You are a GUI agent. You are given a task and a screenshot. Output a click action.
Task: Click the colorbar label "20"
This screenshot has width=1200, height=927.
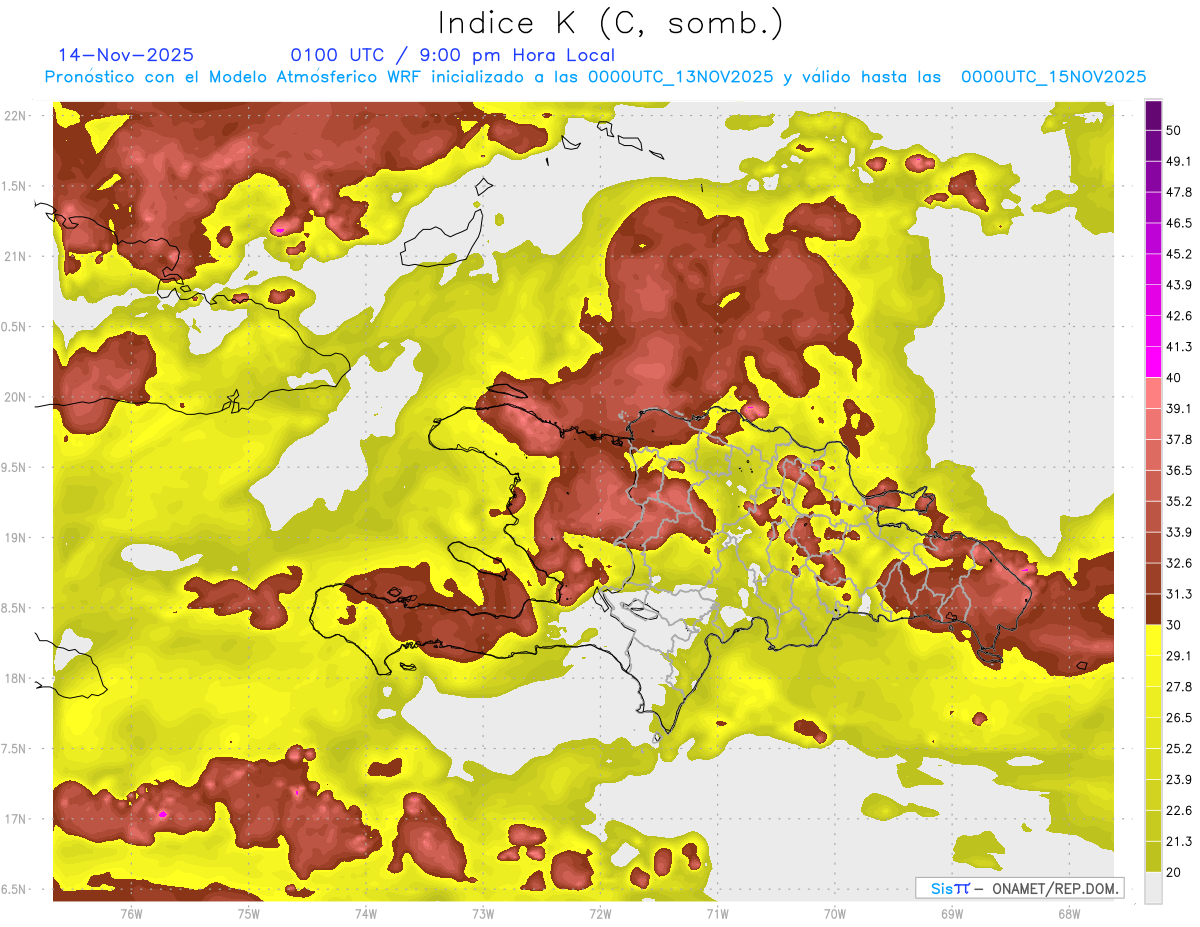click(x=1175, y=872)
